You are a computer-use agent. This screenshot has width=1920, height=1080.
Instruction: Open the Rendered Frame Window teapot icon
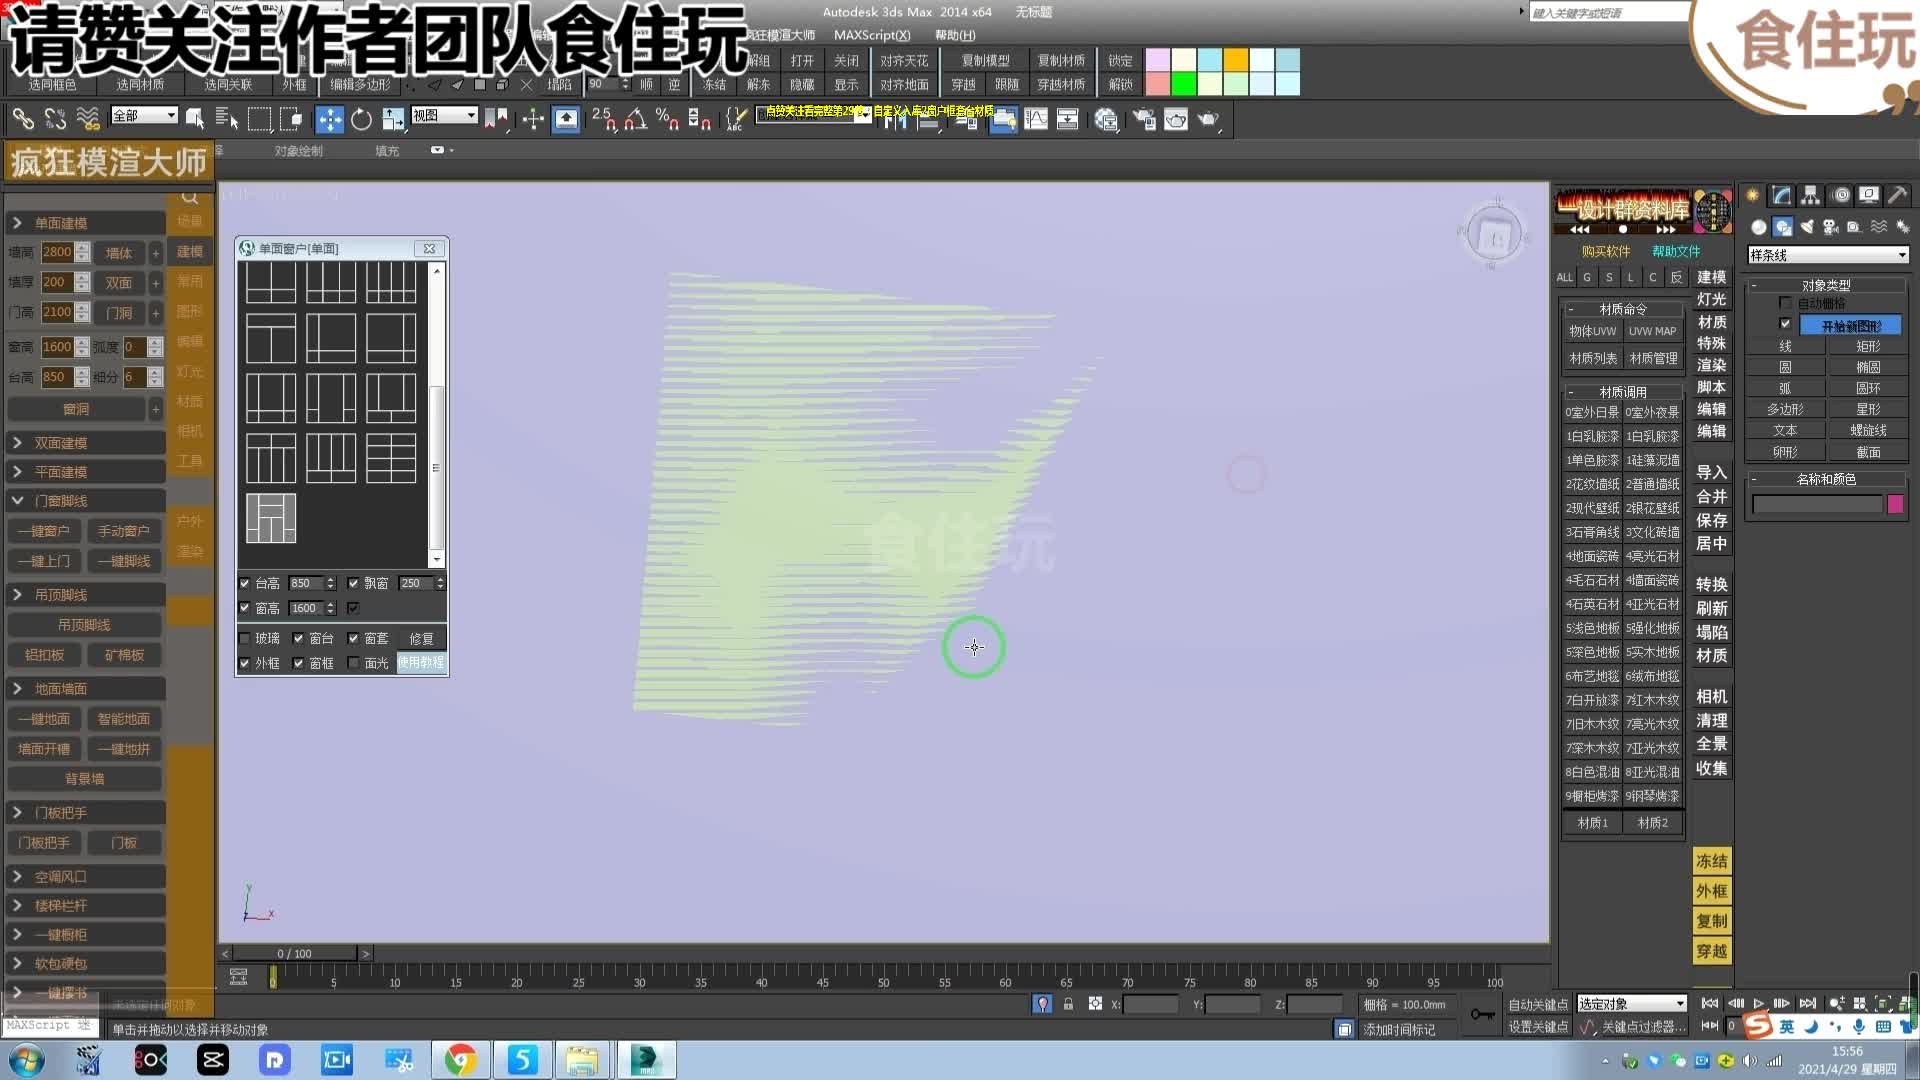pyautogui.click(x=1176, y=119)
